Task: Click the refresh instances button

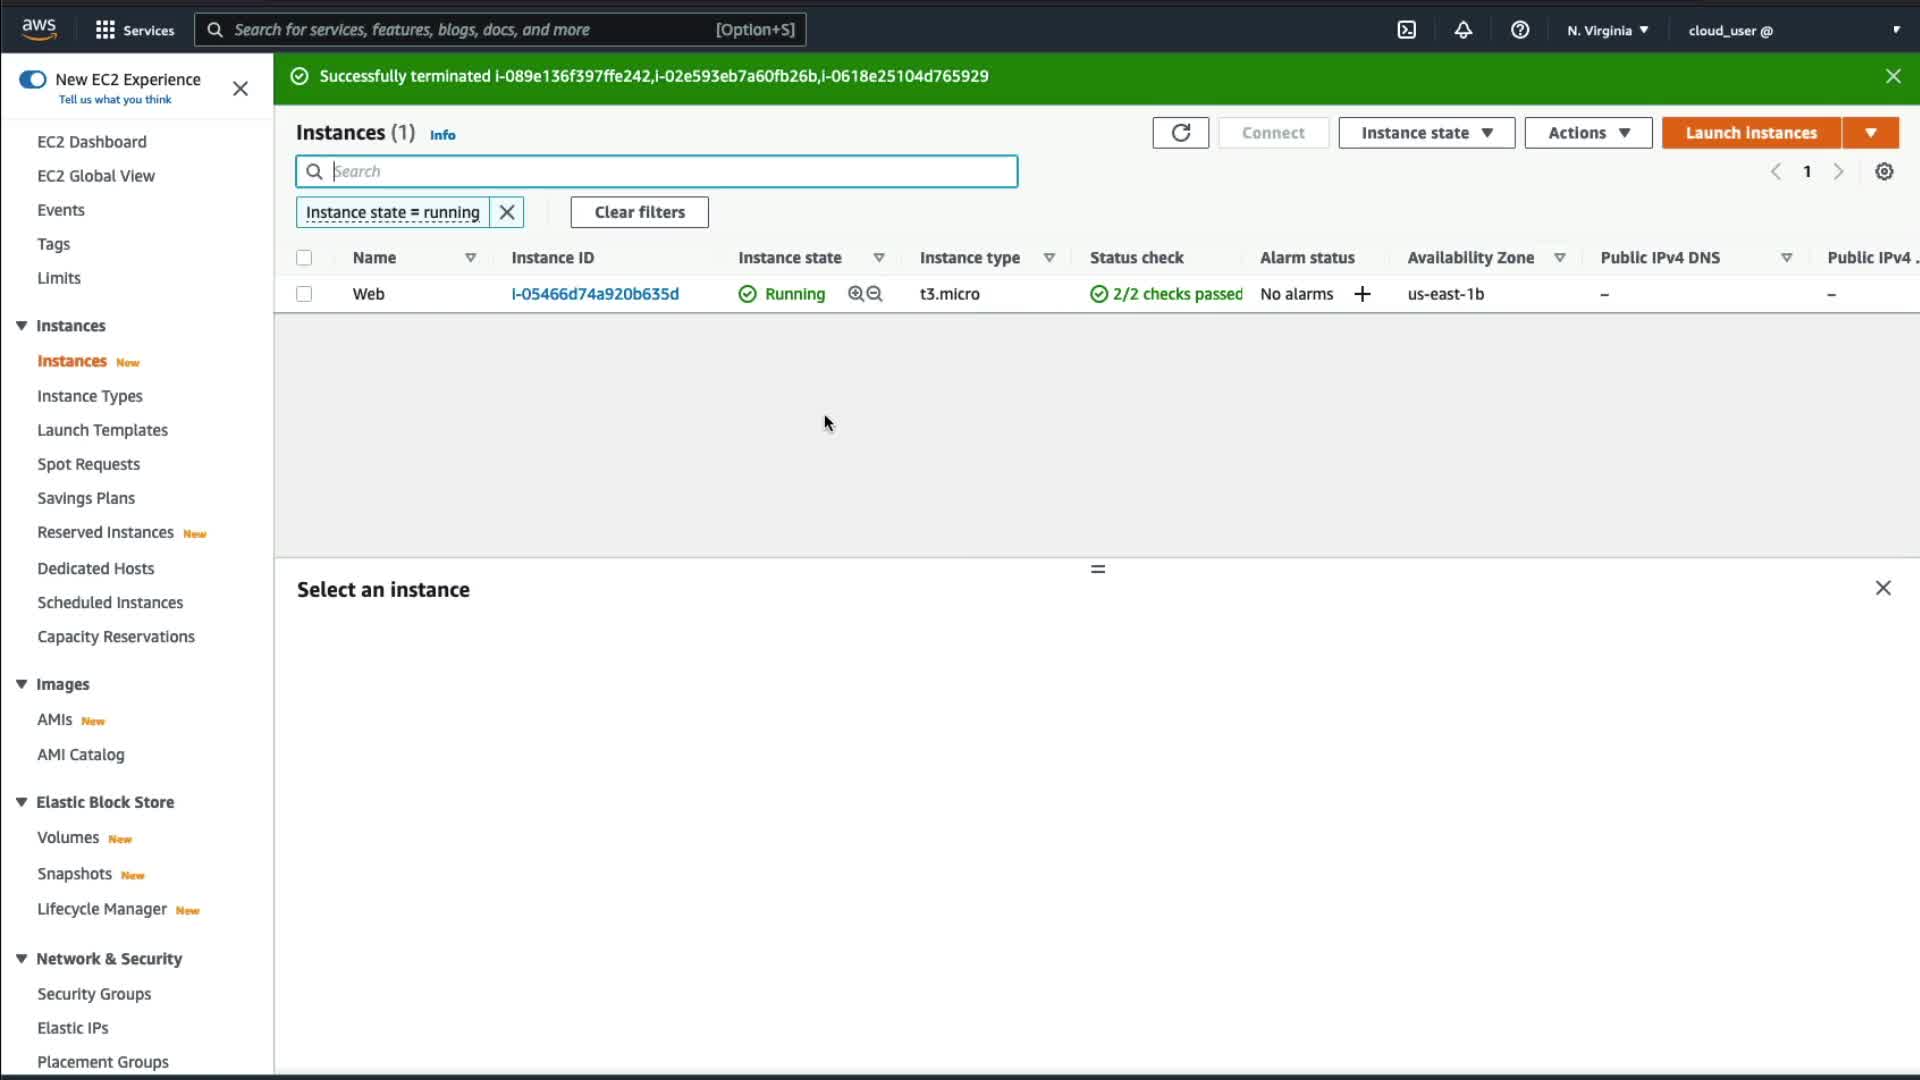Action: pos(1180,133)
